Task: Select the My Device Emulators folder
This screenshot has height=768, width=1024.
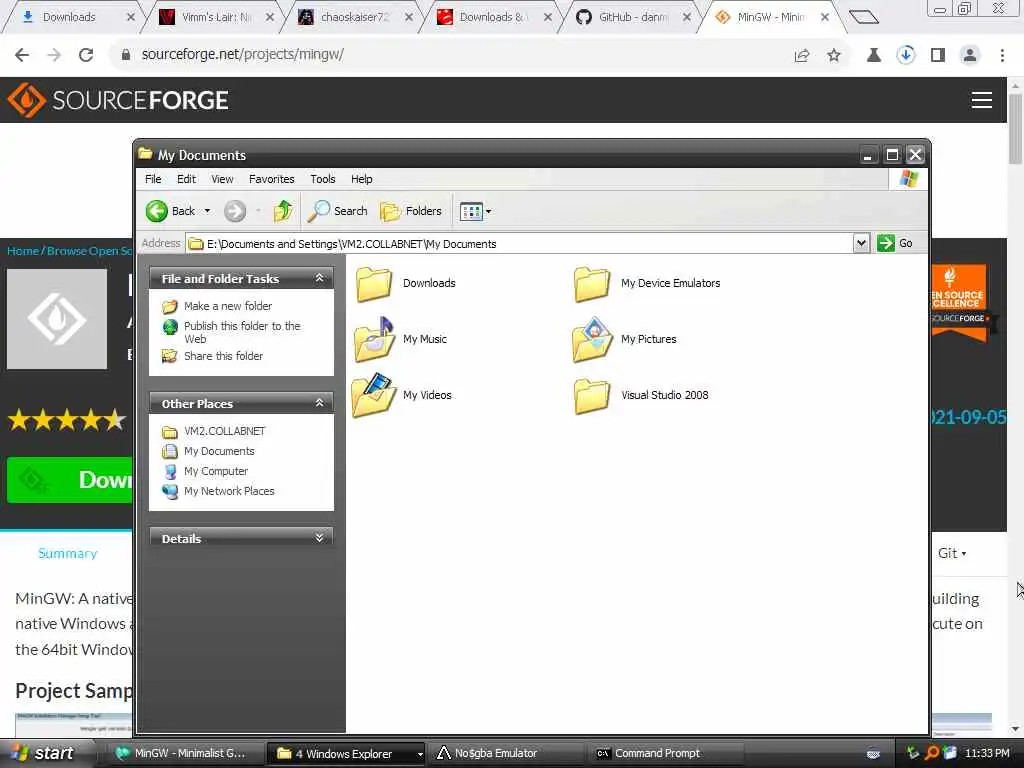Action: tap(647, 283)
